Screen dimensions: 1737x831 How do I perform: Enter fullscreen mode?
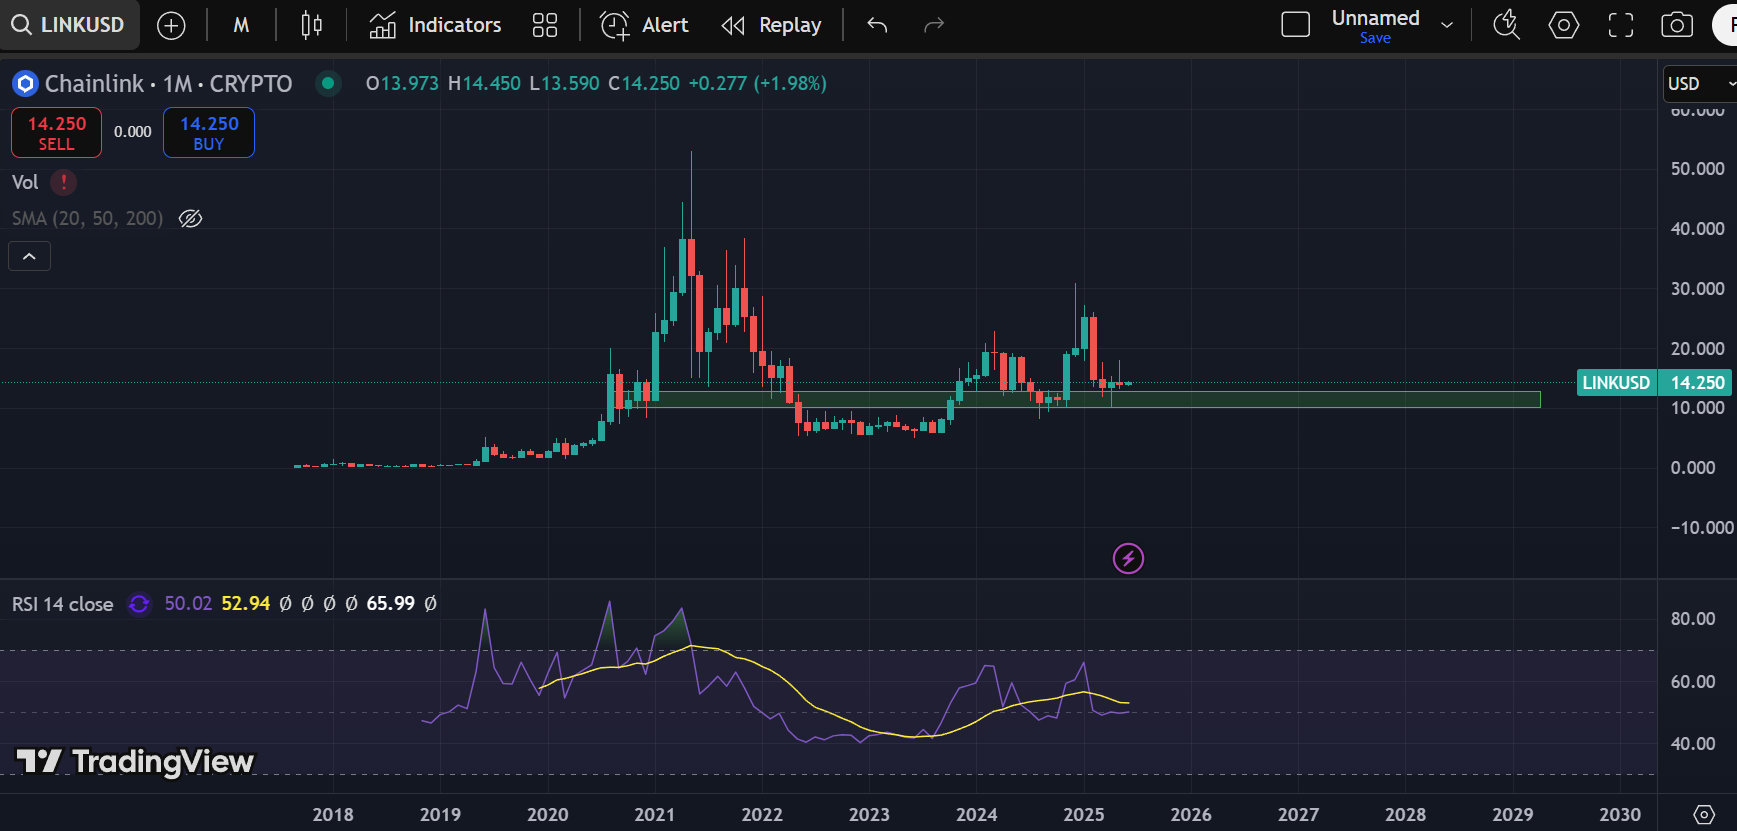[1621, 25]
